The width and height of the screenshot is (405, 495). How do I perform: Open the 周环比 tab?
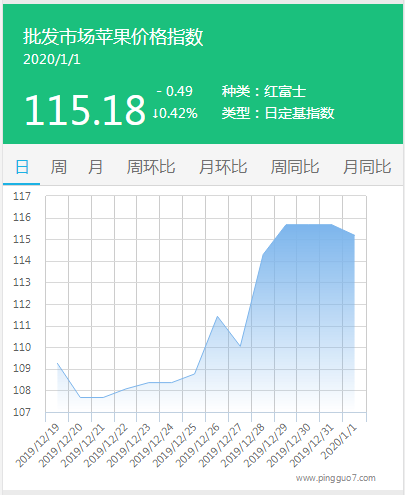(x=151, y=167)
